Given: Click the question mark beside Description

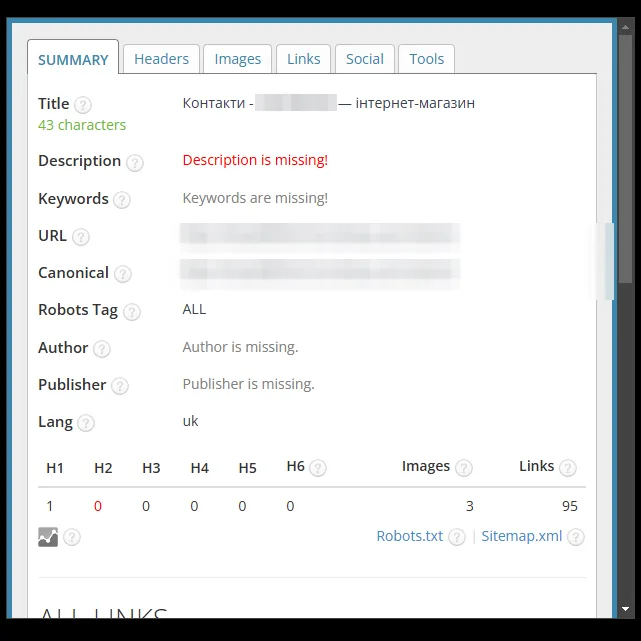Looking at the screenshot, I should 134,162.
